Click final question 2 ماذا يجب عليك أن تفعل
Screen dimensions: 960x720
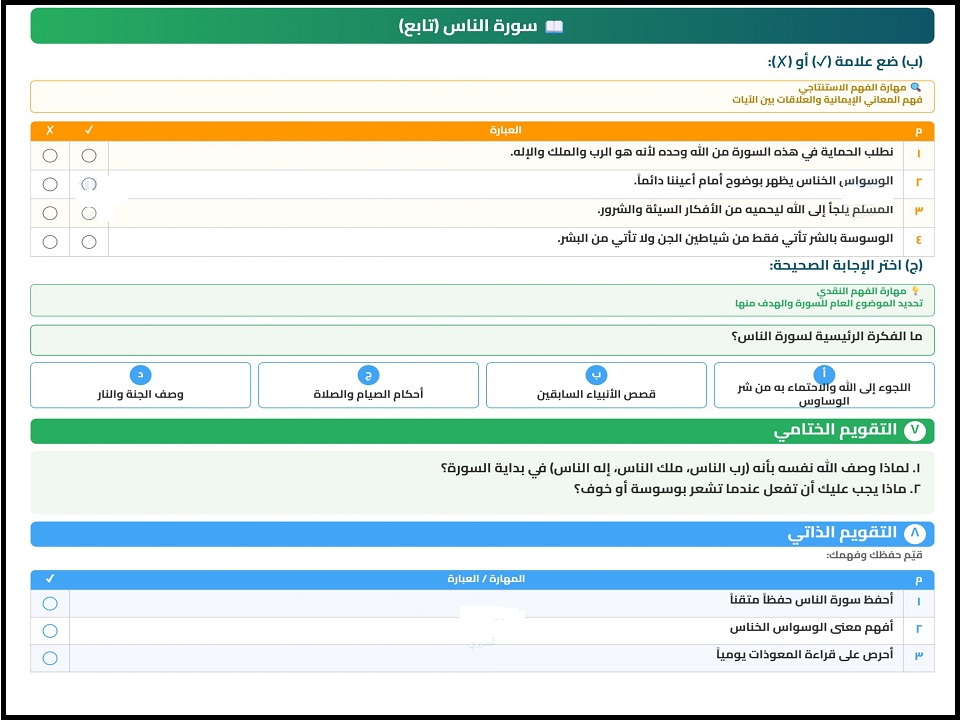click(x=748, y=490)
